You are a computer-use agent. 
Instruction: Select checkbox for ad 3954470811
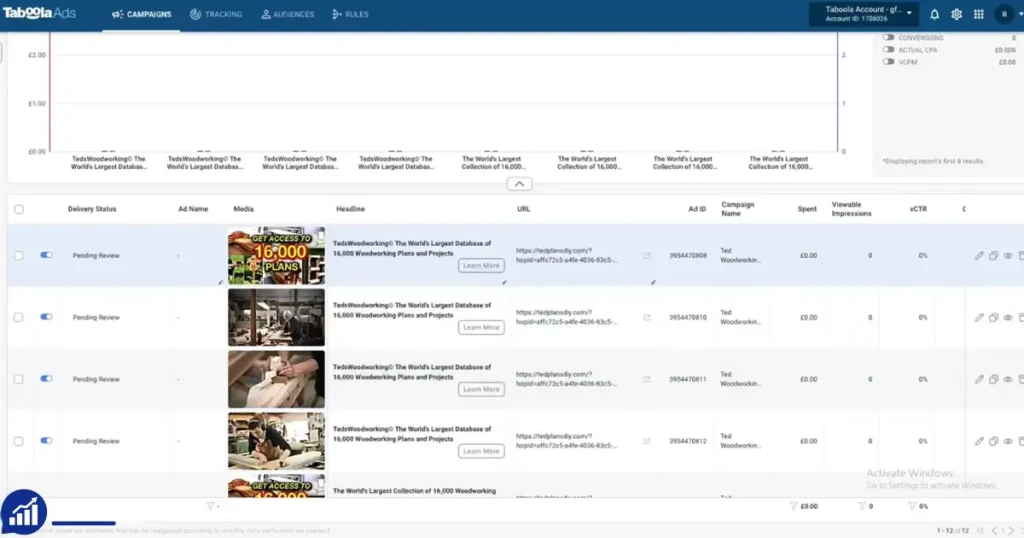(x=19, y=379)
